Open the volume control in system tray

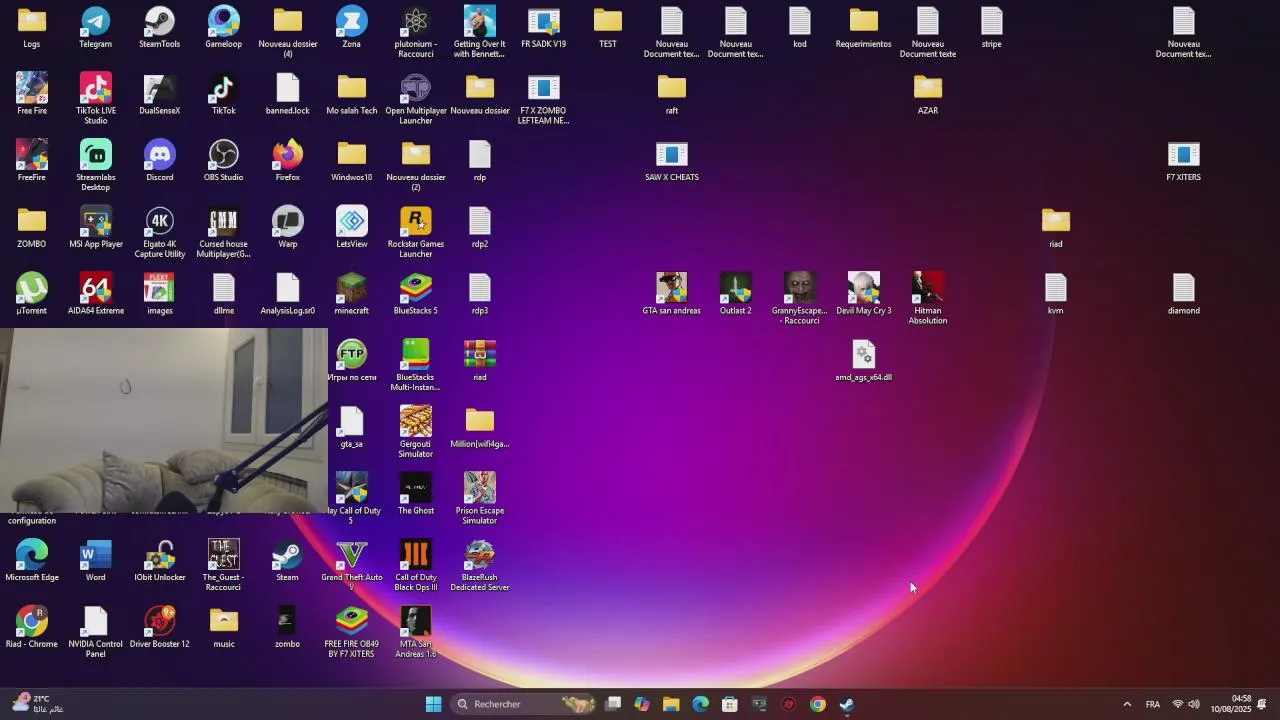(x=1194, y=704)
